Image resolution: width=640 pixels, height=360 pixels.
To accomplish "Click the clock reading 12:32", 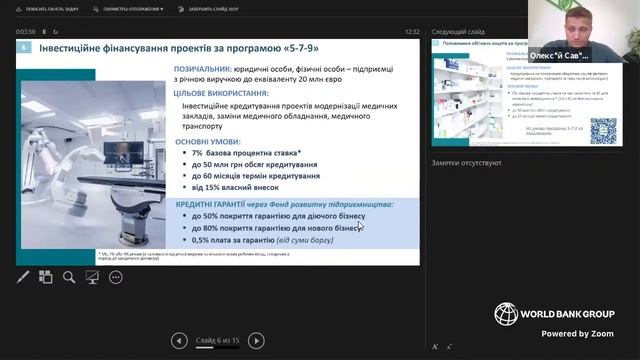I will click(412, 31).
